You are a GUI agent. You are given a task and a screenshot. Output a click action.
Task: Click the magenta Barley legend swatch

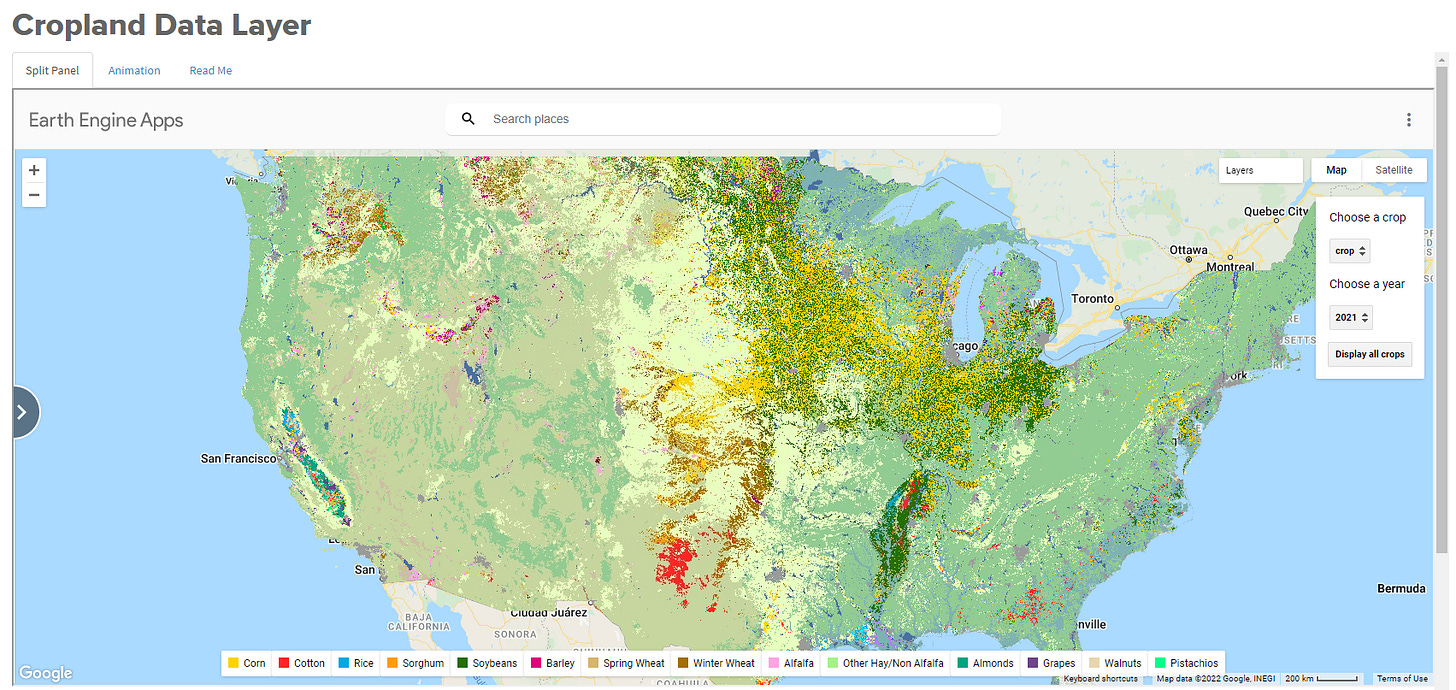point(536,663)
